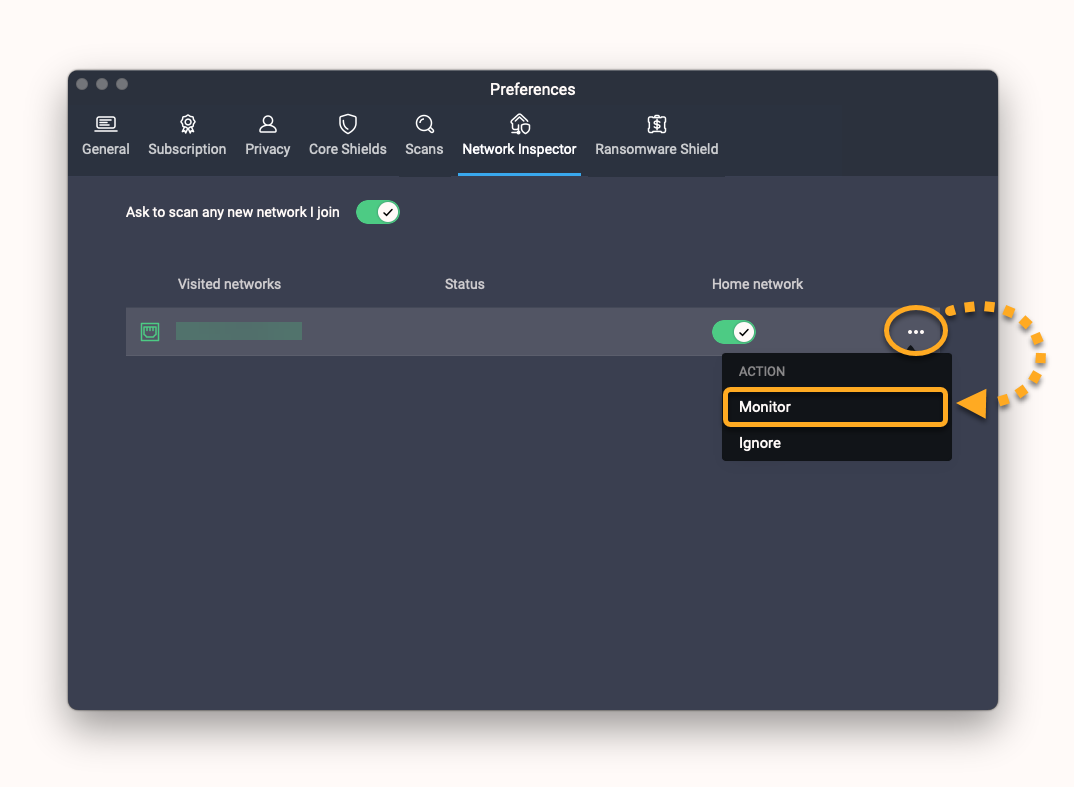Viewport: 1074px width, 787px height.
Task: Open the General preferences icon
Action: click(105, 124)
